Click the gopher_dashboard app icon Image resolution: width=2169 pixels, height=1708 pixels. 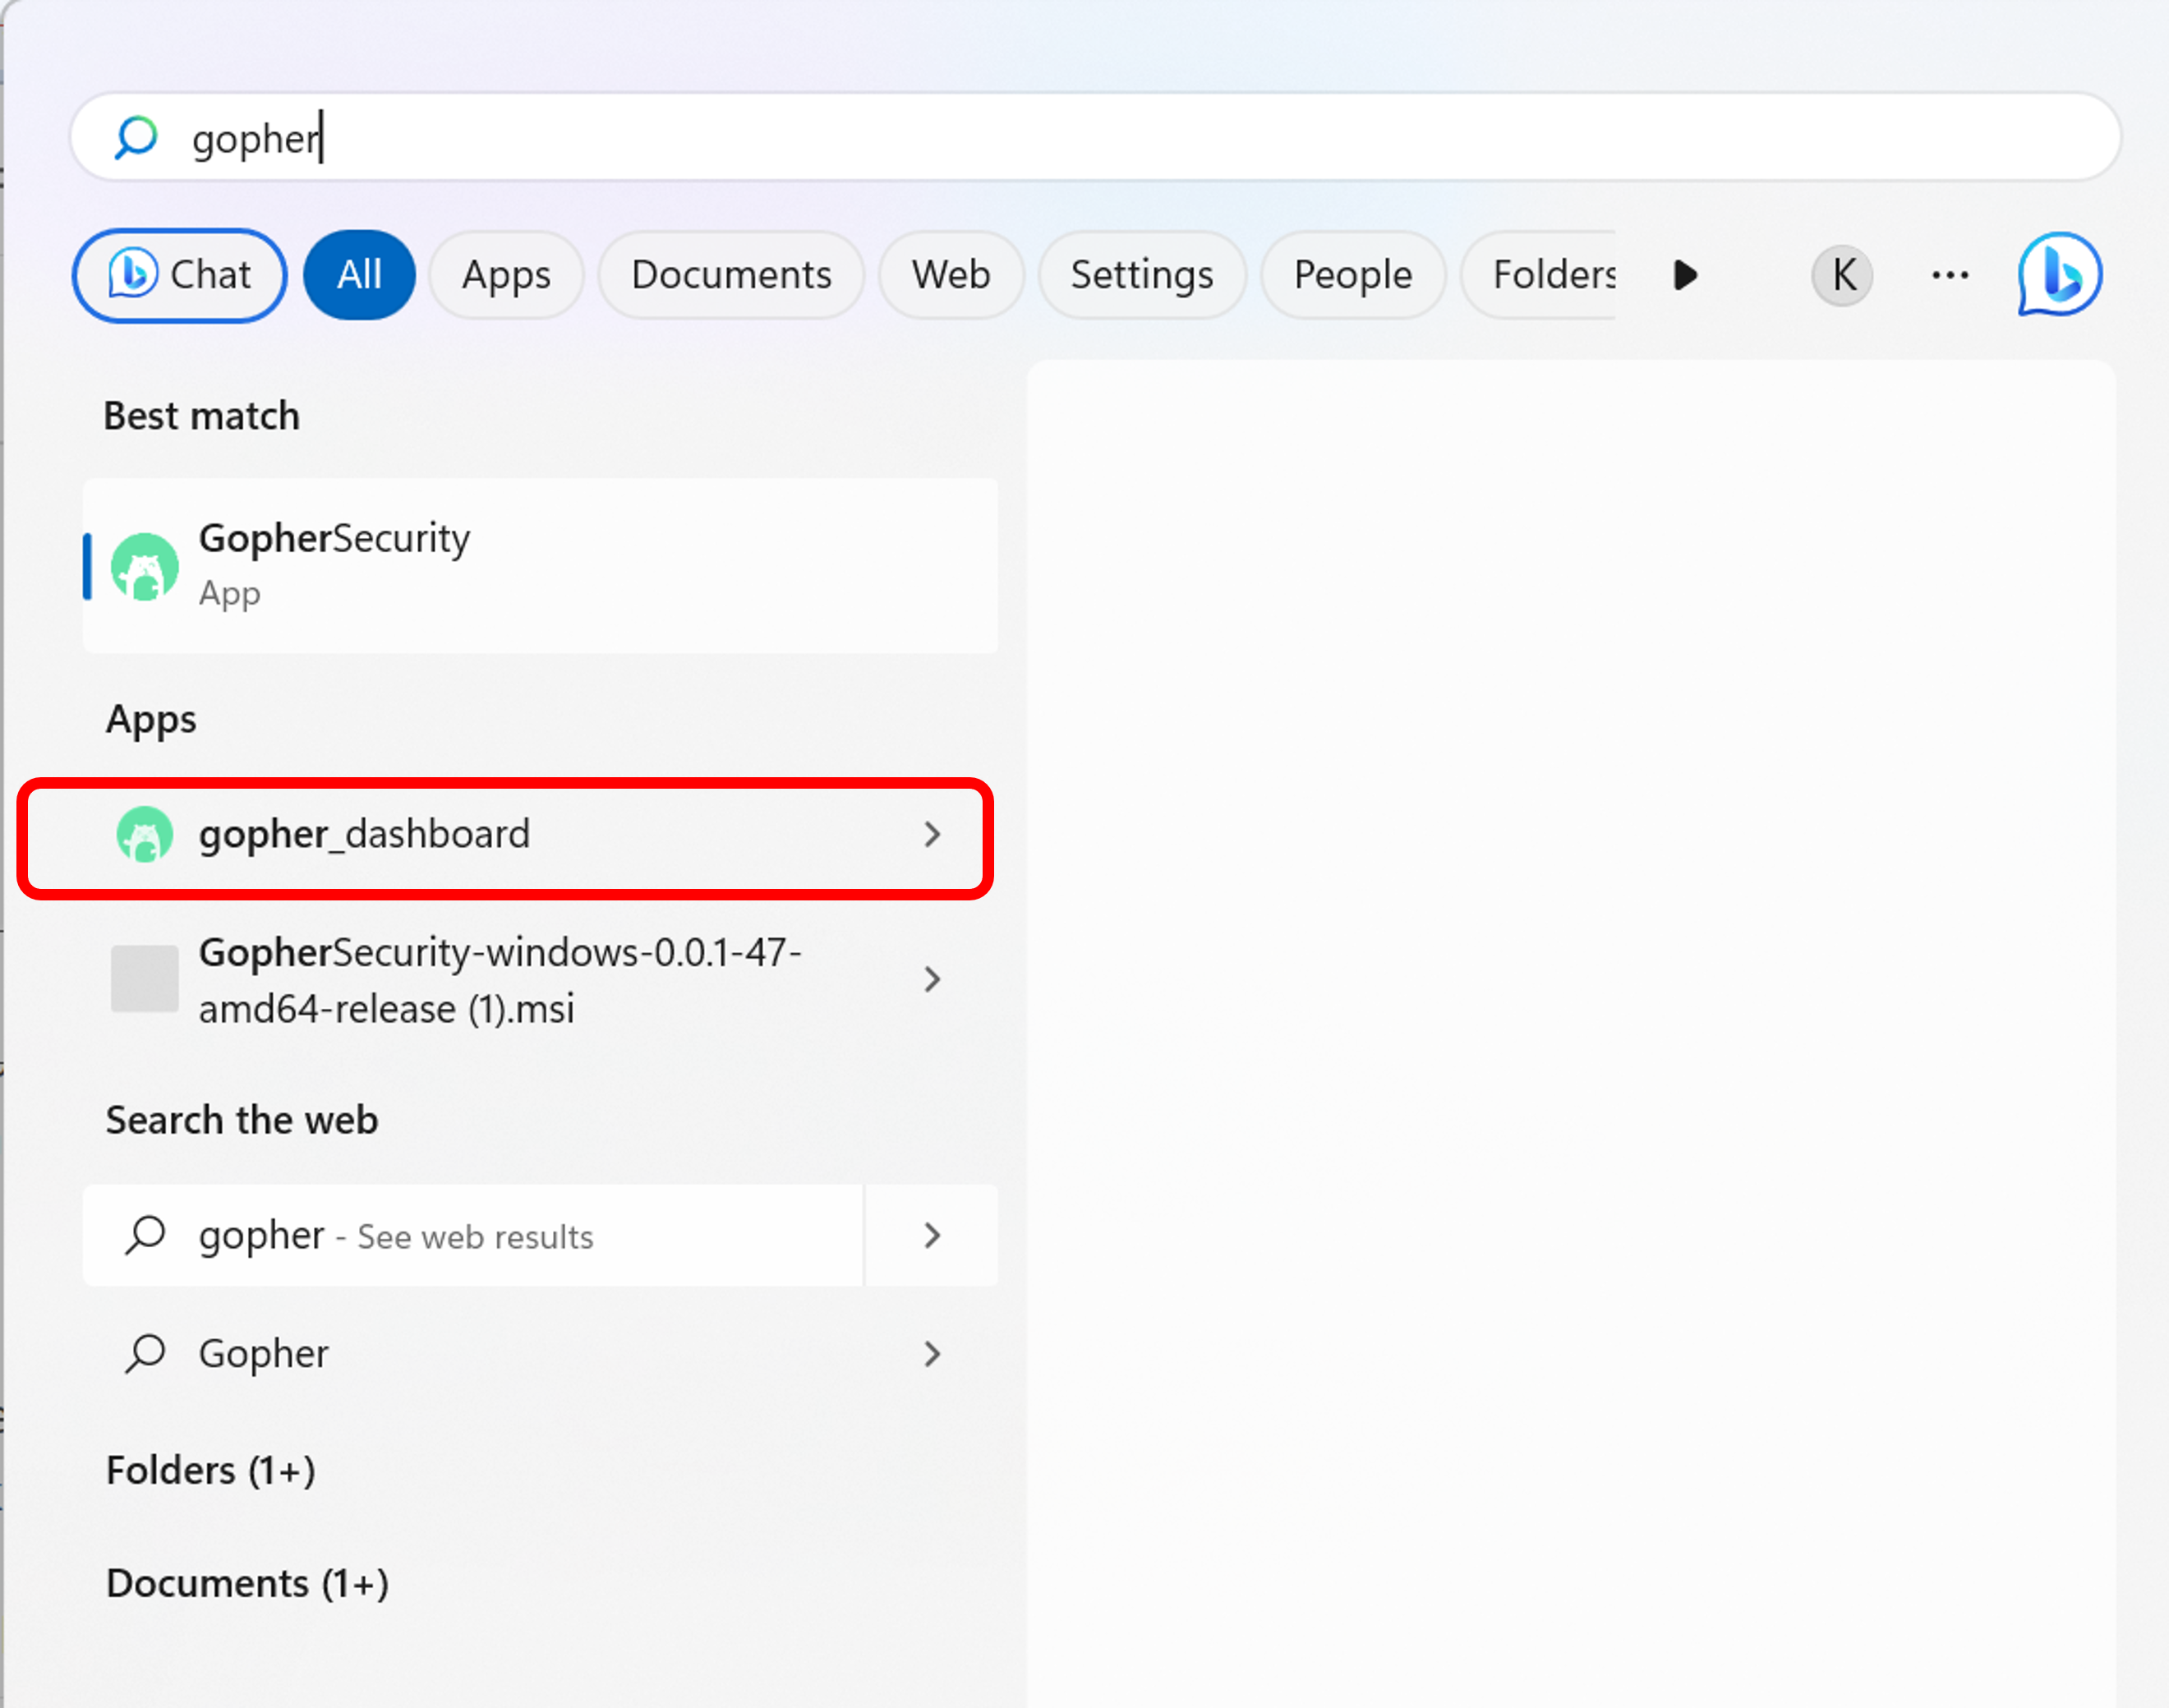[145, 834]
